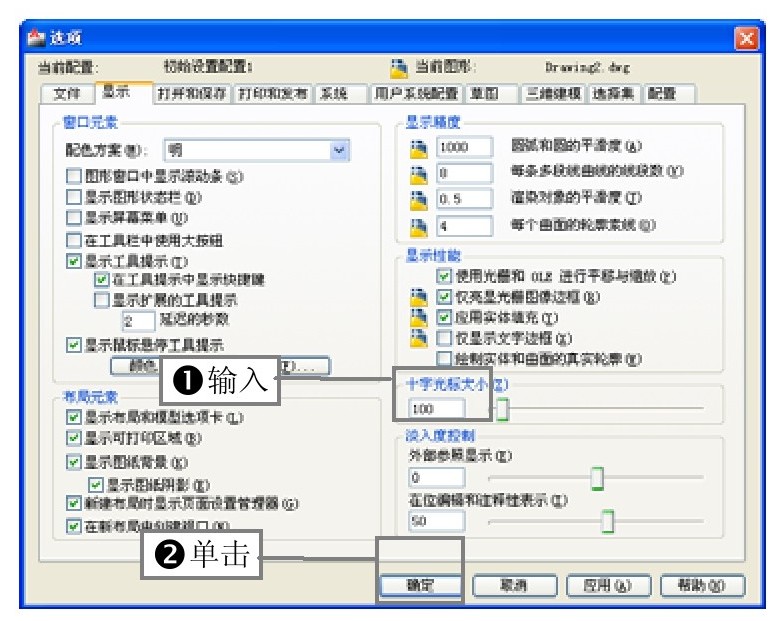Toggle 显示图纸背景 checkbox

point(74,463)
